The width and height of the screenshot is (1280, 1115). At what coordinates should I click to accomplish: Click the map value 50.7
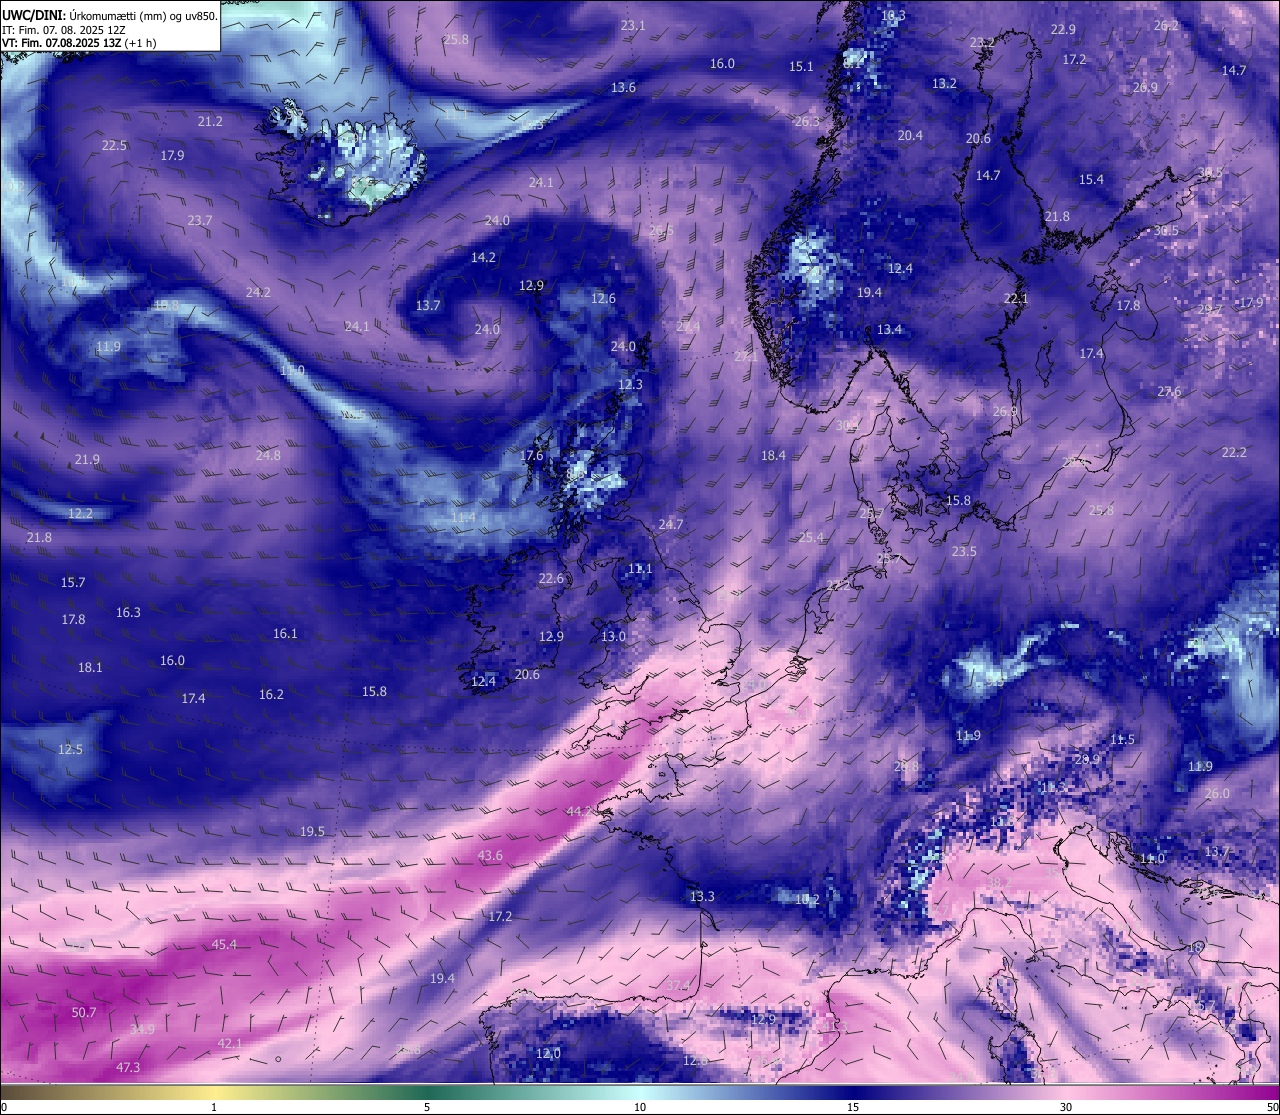tap(84, 1012)
